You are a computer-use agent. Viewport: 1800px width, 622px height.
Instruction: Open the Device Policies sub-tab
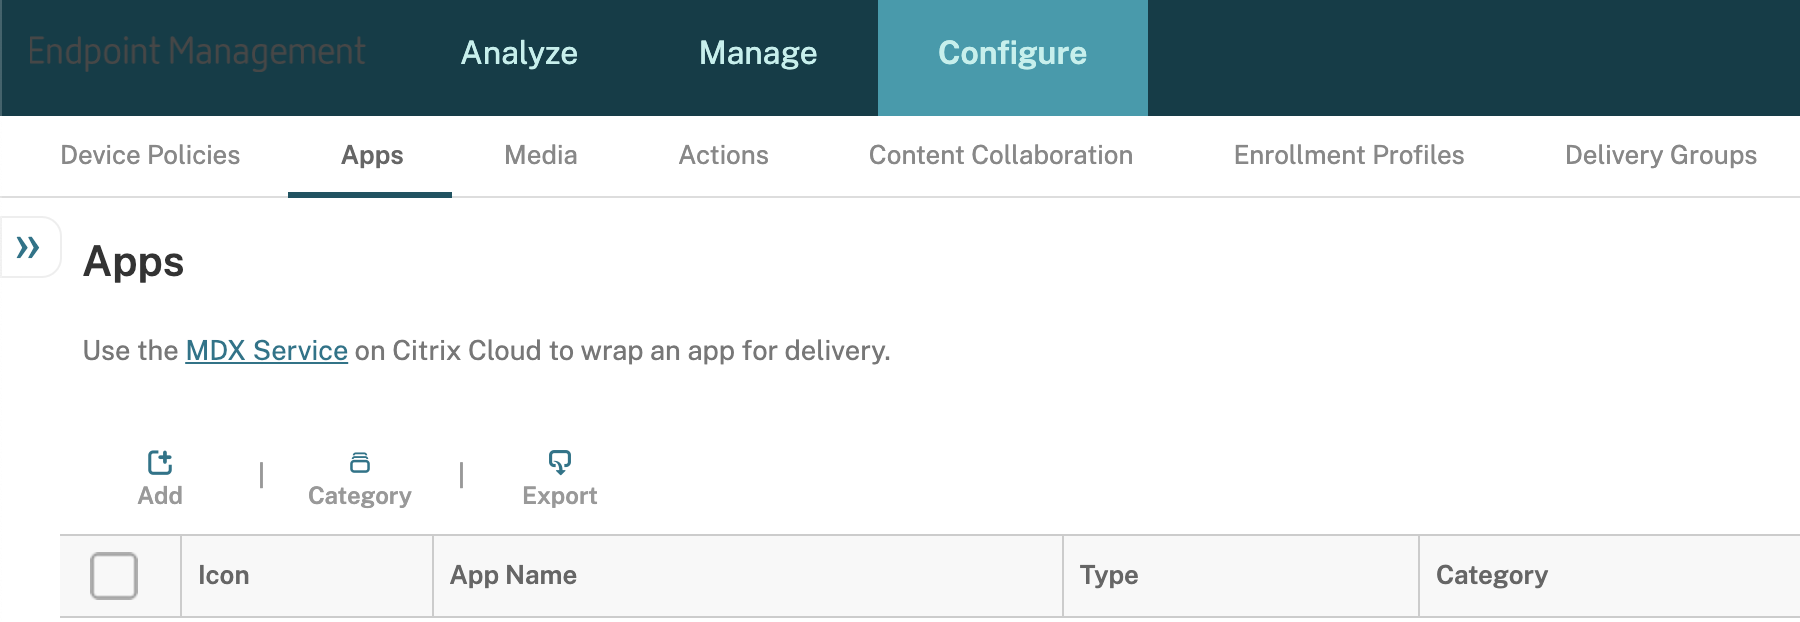pos(150,156)
